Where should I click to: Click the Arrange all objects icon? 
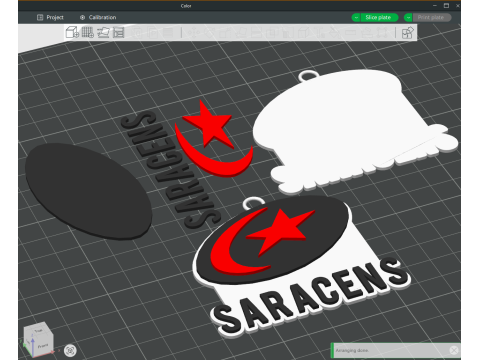[x=119, y=33]
